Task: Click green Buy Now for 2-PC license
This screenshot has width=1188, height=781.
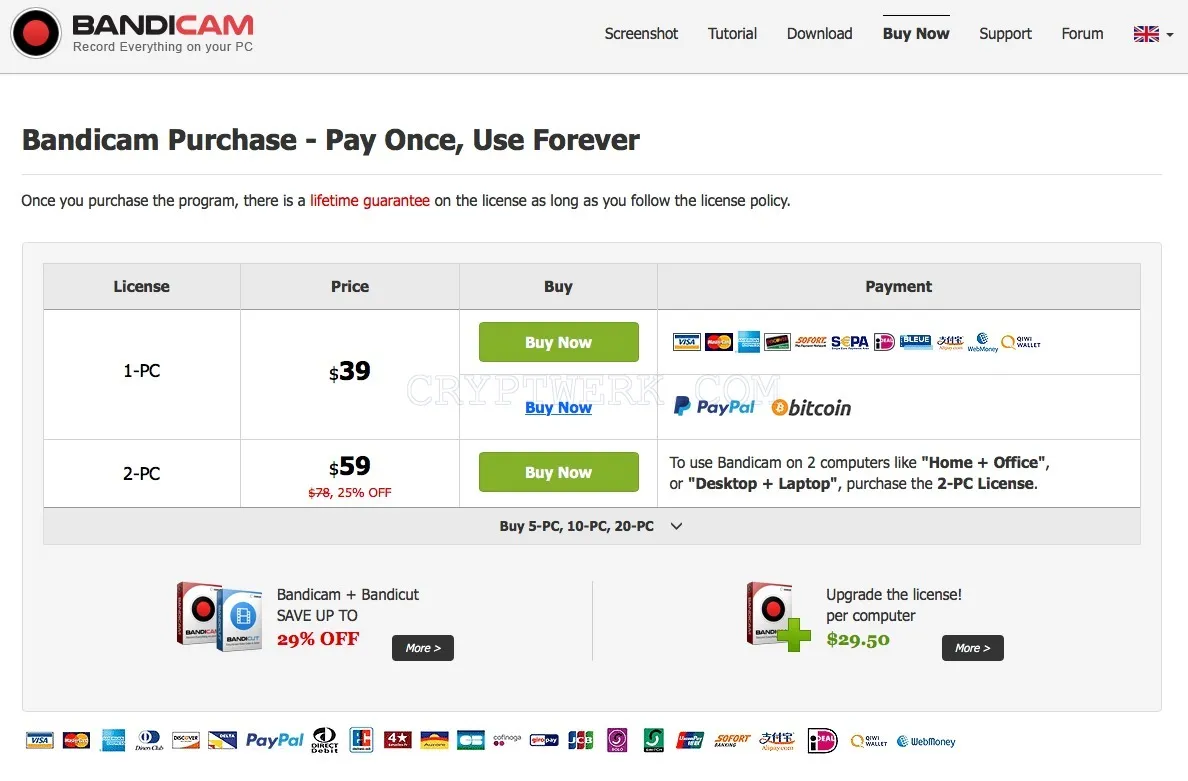Action: coord(558,473)
